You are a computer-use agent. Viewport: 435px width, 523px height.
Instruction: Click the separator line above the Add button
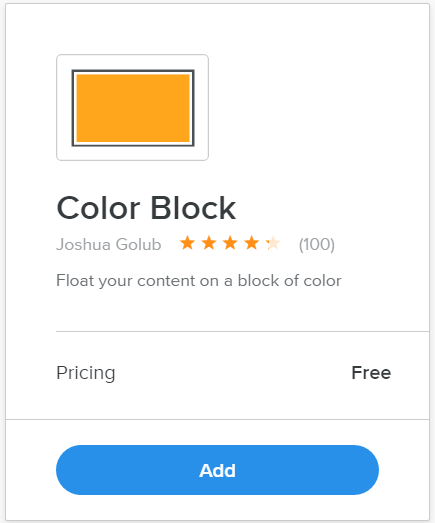click(218, 419)
